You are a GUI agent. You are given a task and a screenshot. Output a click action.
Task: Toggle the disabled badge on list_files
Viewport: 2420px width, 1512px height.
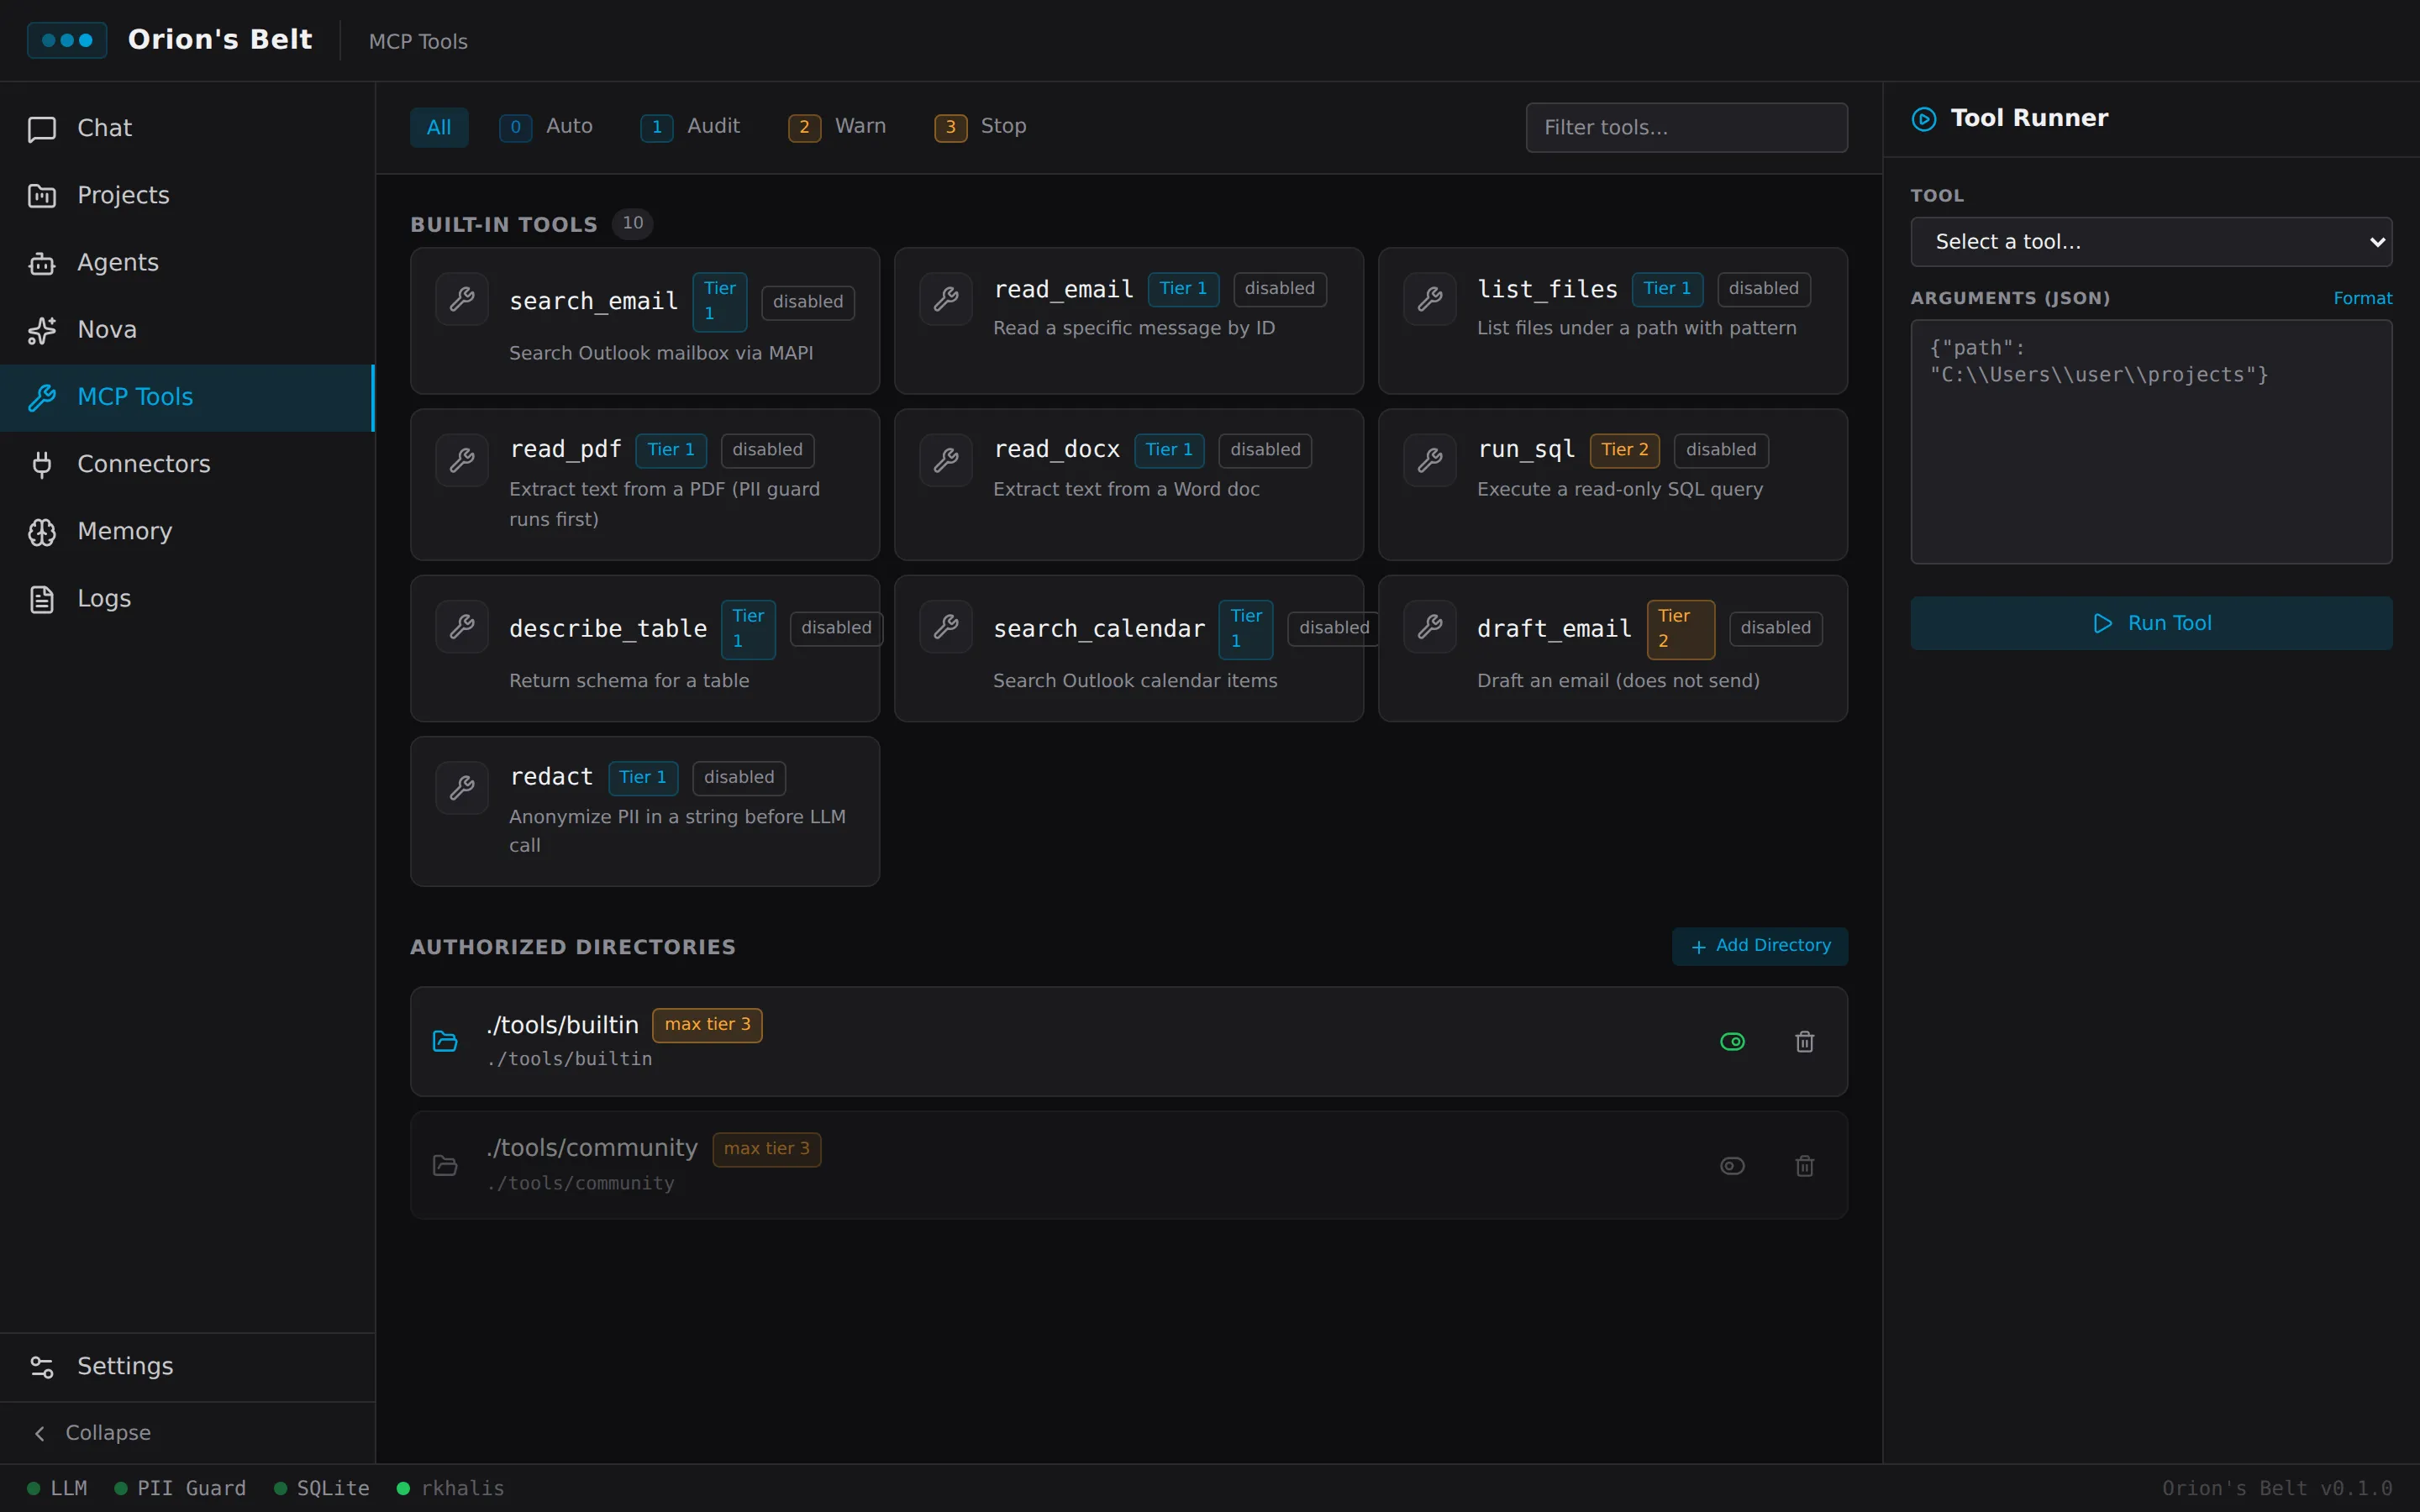pyautogui.click(x=1764, y=289)
